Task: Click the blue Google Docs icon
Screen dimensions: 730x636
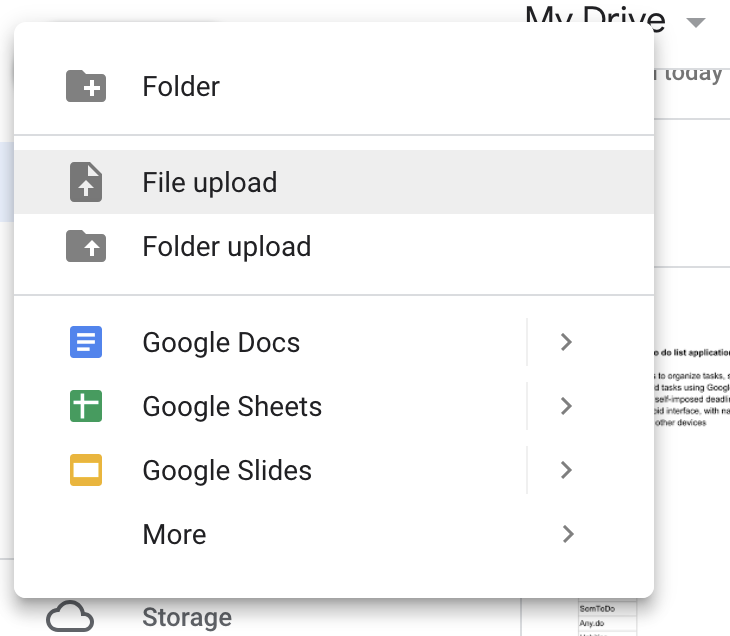Action: point(86,342)
